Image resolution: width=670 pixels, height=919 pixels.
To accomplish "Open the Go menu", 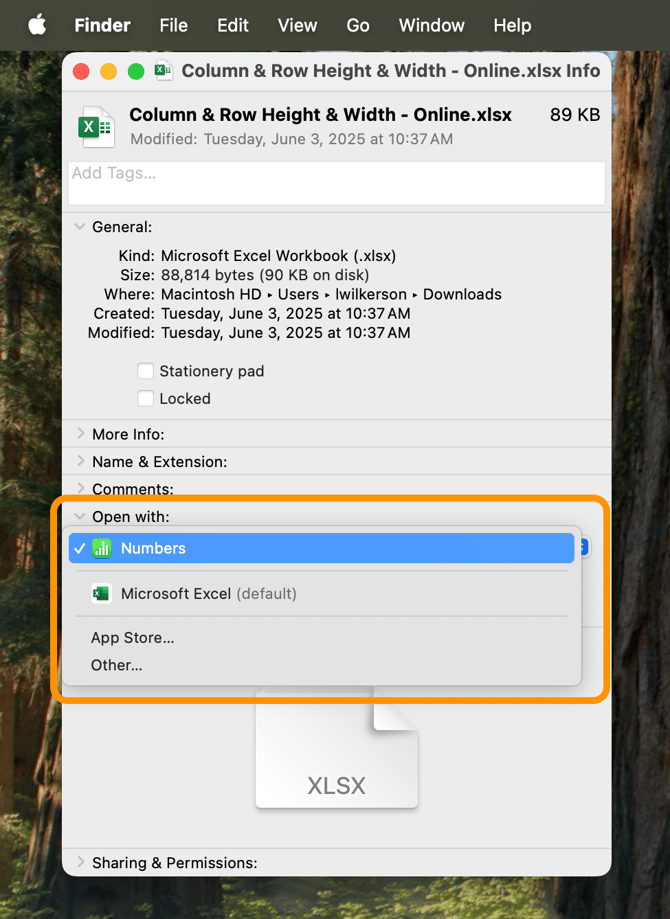I will (x=358, y=25).
